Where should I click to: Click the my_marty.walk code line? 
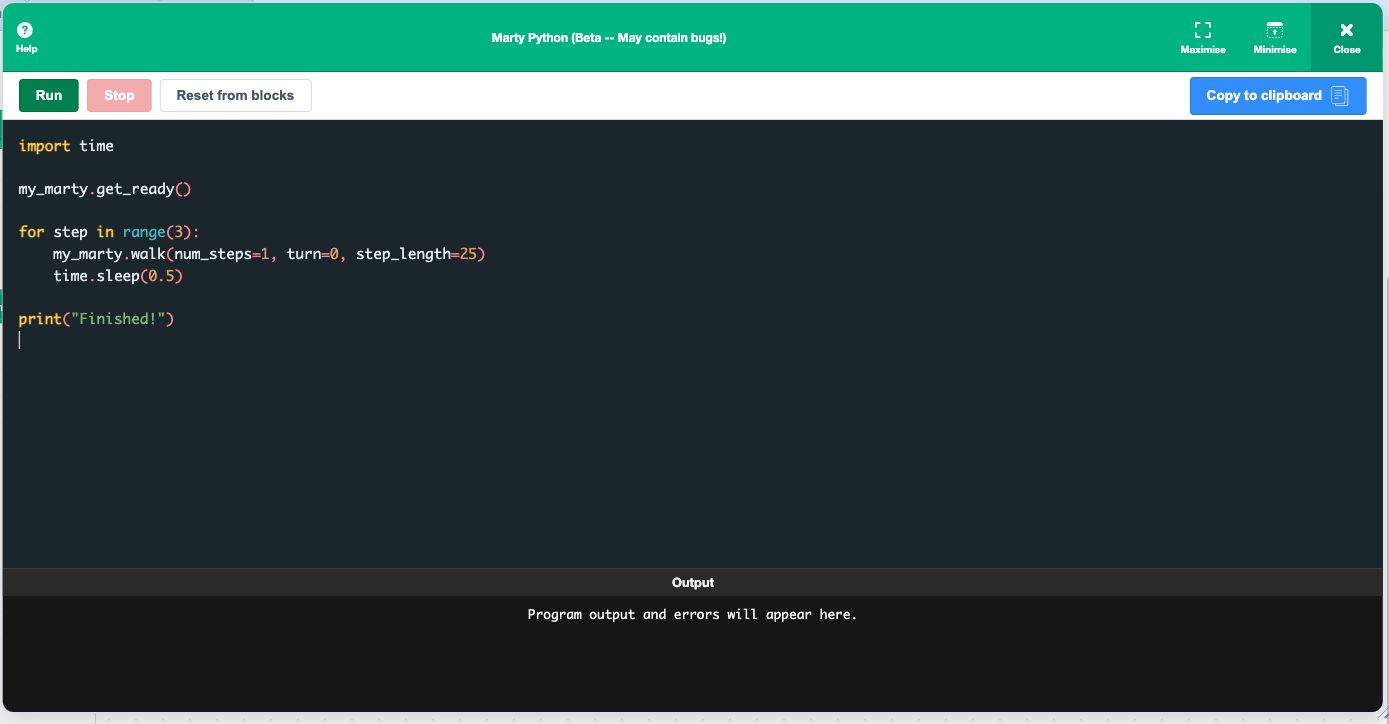click(269, 254)
